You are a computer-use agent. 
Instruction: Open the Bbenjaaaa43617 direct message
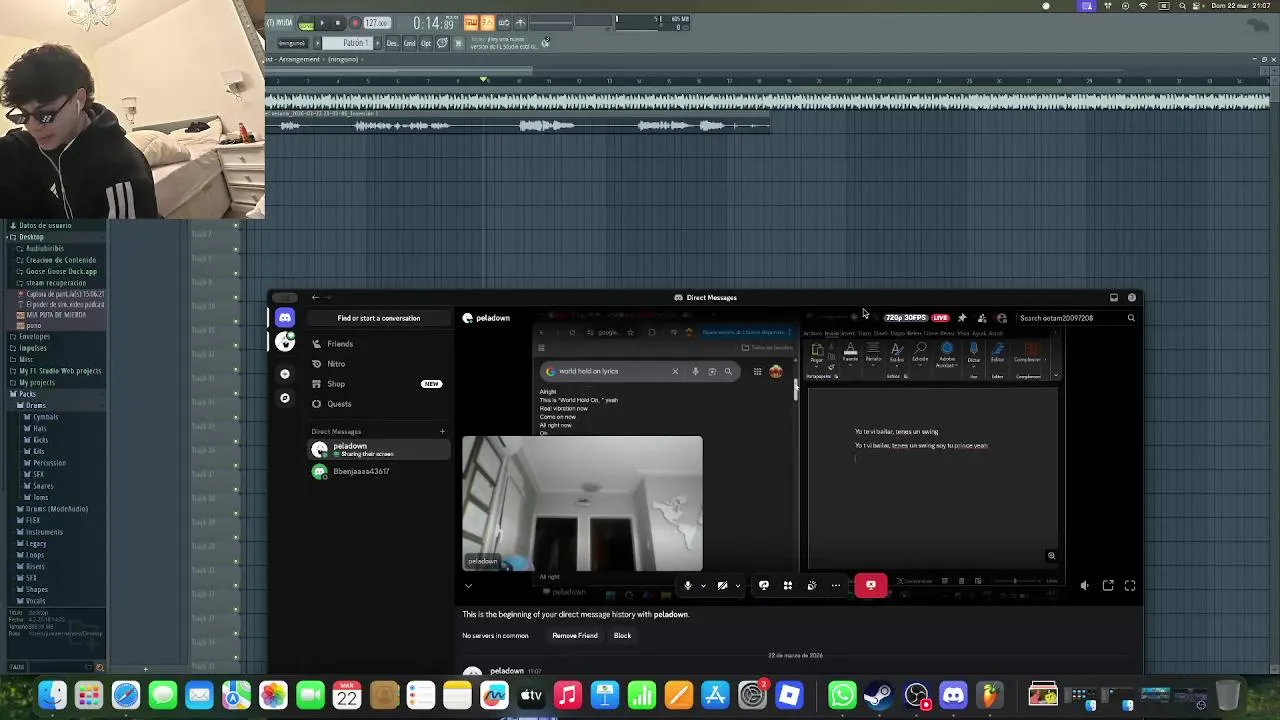click(x=378, y=471)
